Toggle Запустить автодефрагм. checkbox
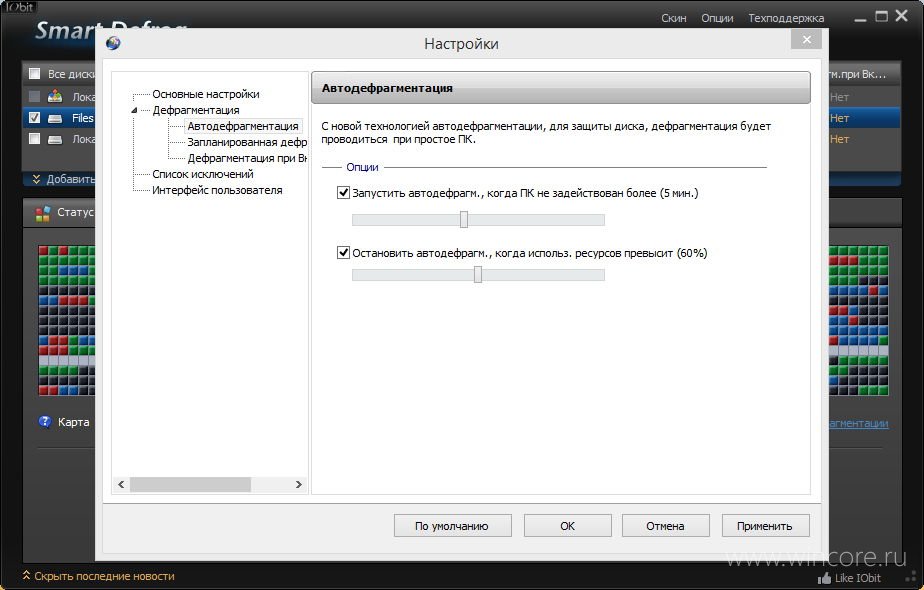924x590 pixels. pos(343,192)
